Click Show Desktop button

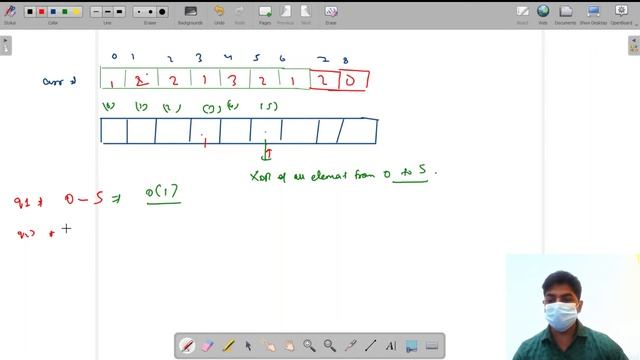[593, 15]
